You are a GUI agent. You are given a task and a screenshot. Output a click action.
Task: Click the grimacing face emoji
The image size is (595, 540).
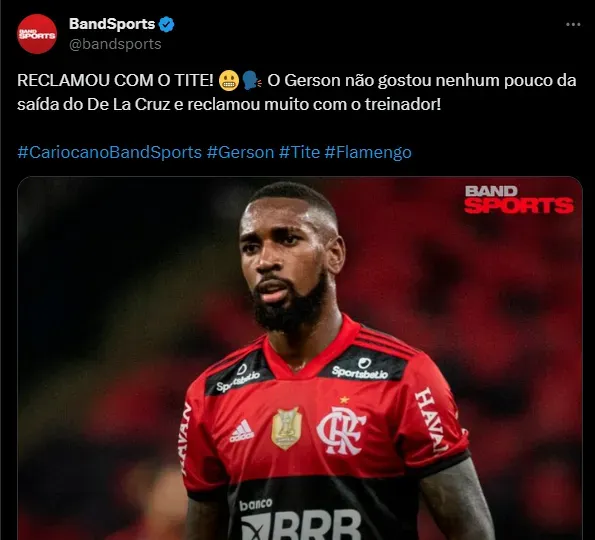(x=229, y=80)
